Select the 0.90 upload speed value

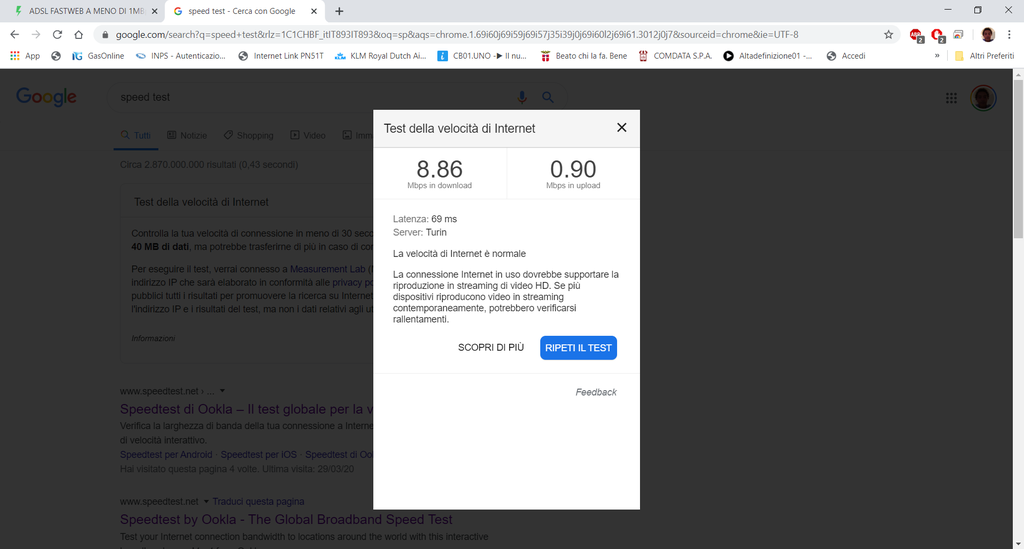[x=573, y=169]
